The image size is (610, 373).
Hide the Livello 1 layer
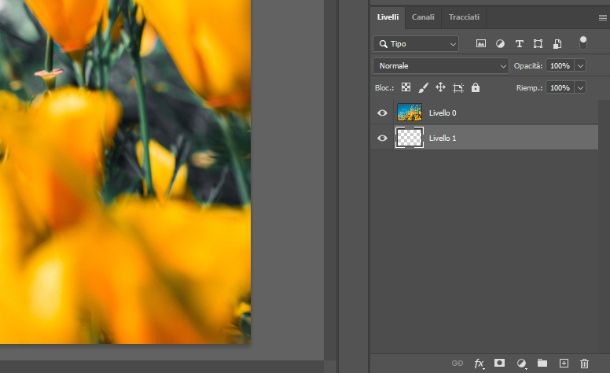tap(382, 138)
